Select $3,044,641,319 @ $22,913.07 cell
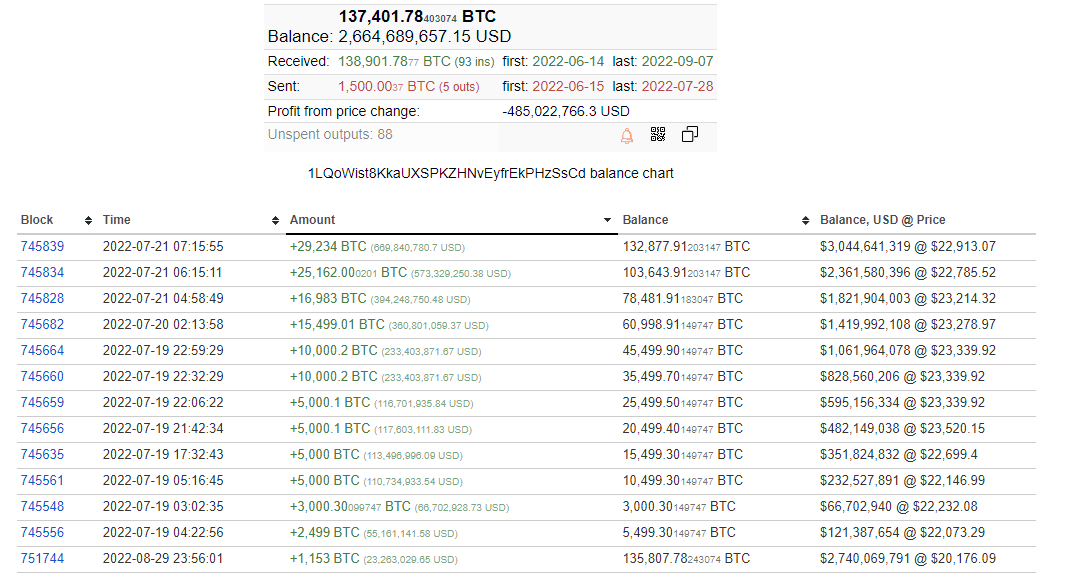Viewport: 1065px width, 583px height. click(907, 247)
